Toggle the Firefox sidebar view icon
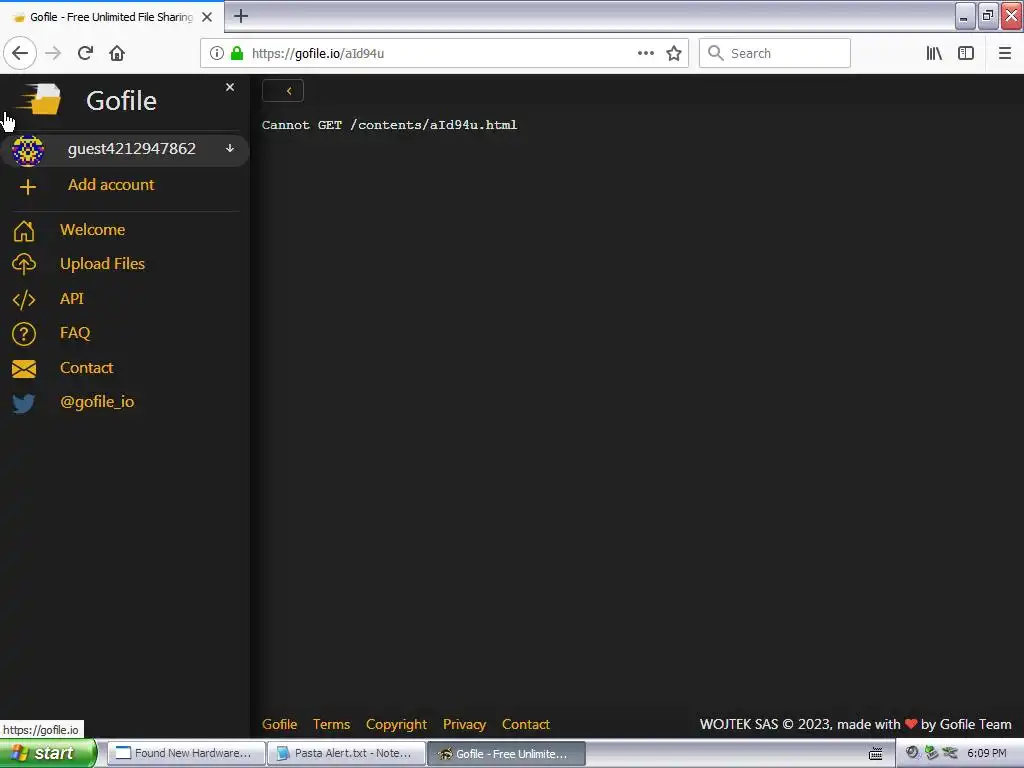Screen dimensions: 1024x768 click(x=966, y=54)
